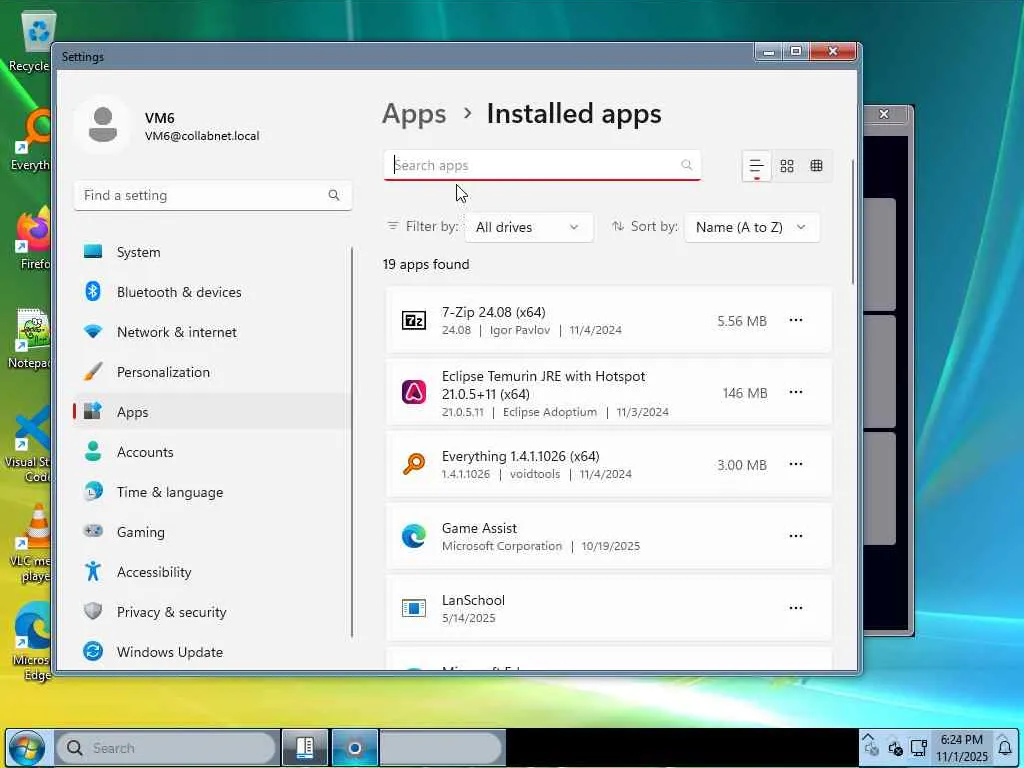Click the '19 apps found' text

426,264
